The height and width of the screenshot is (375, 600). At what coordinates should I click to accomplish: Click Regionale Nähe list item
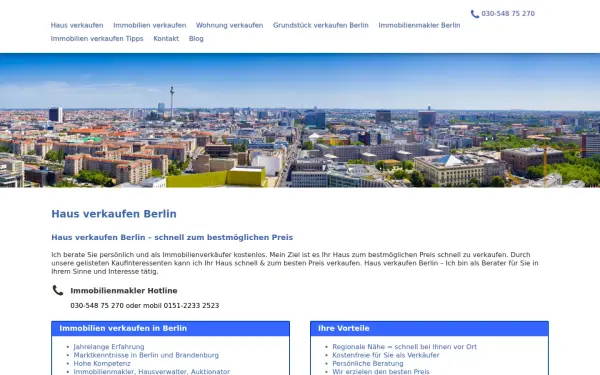click(x=404, y=347)
